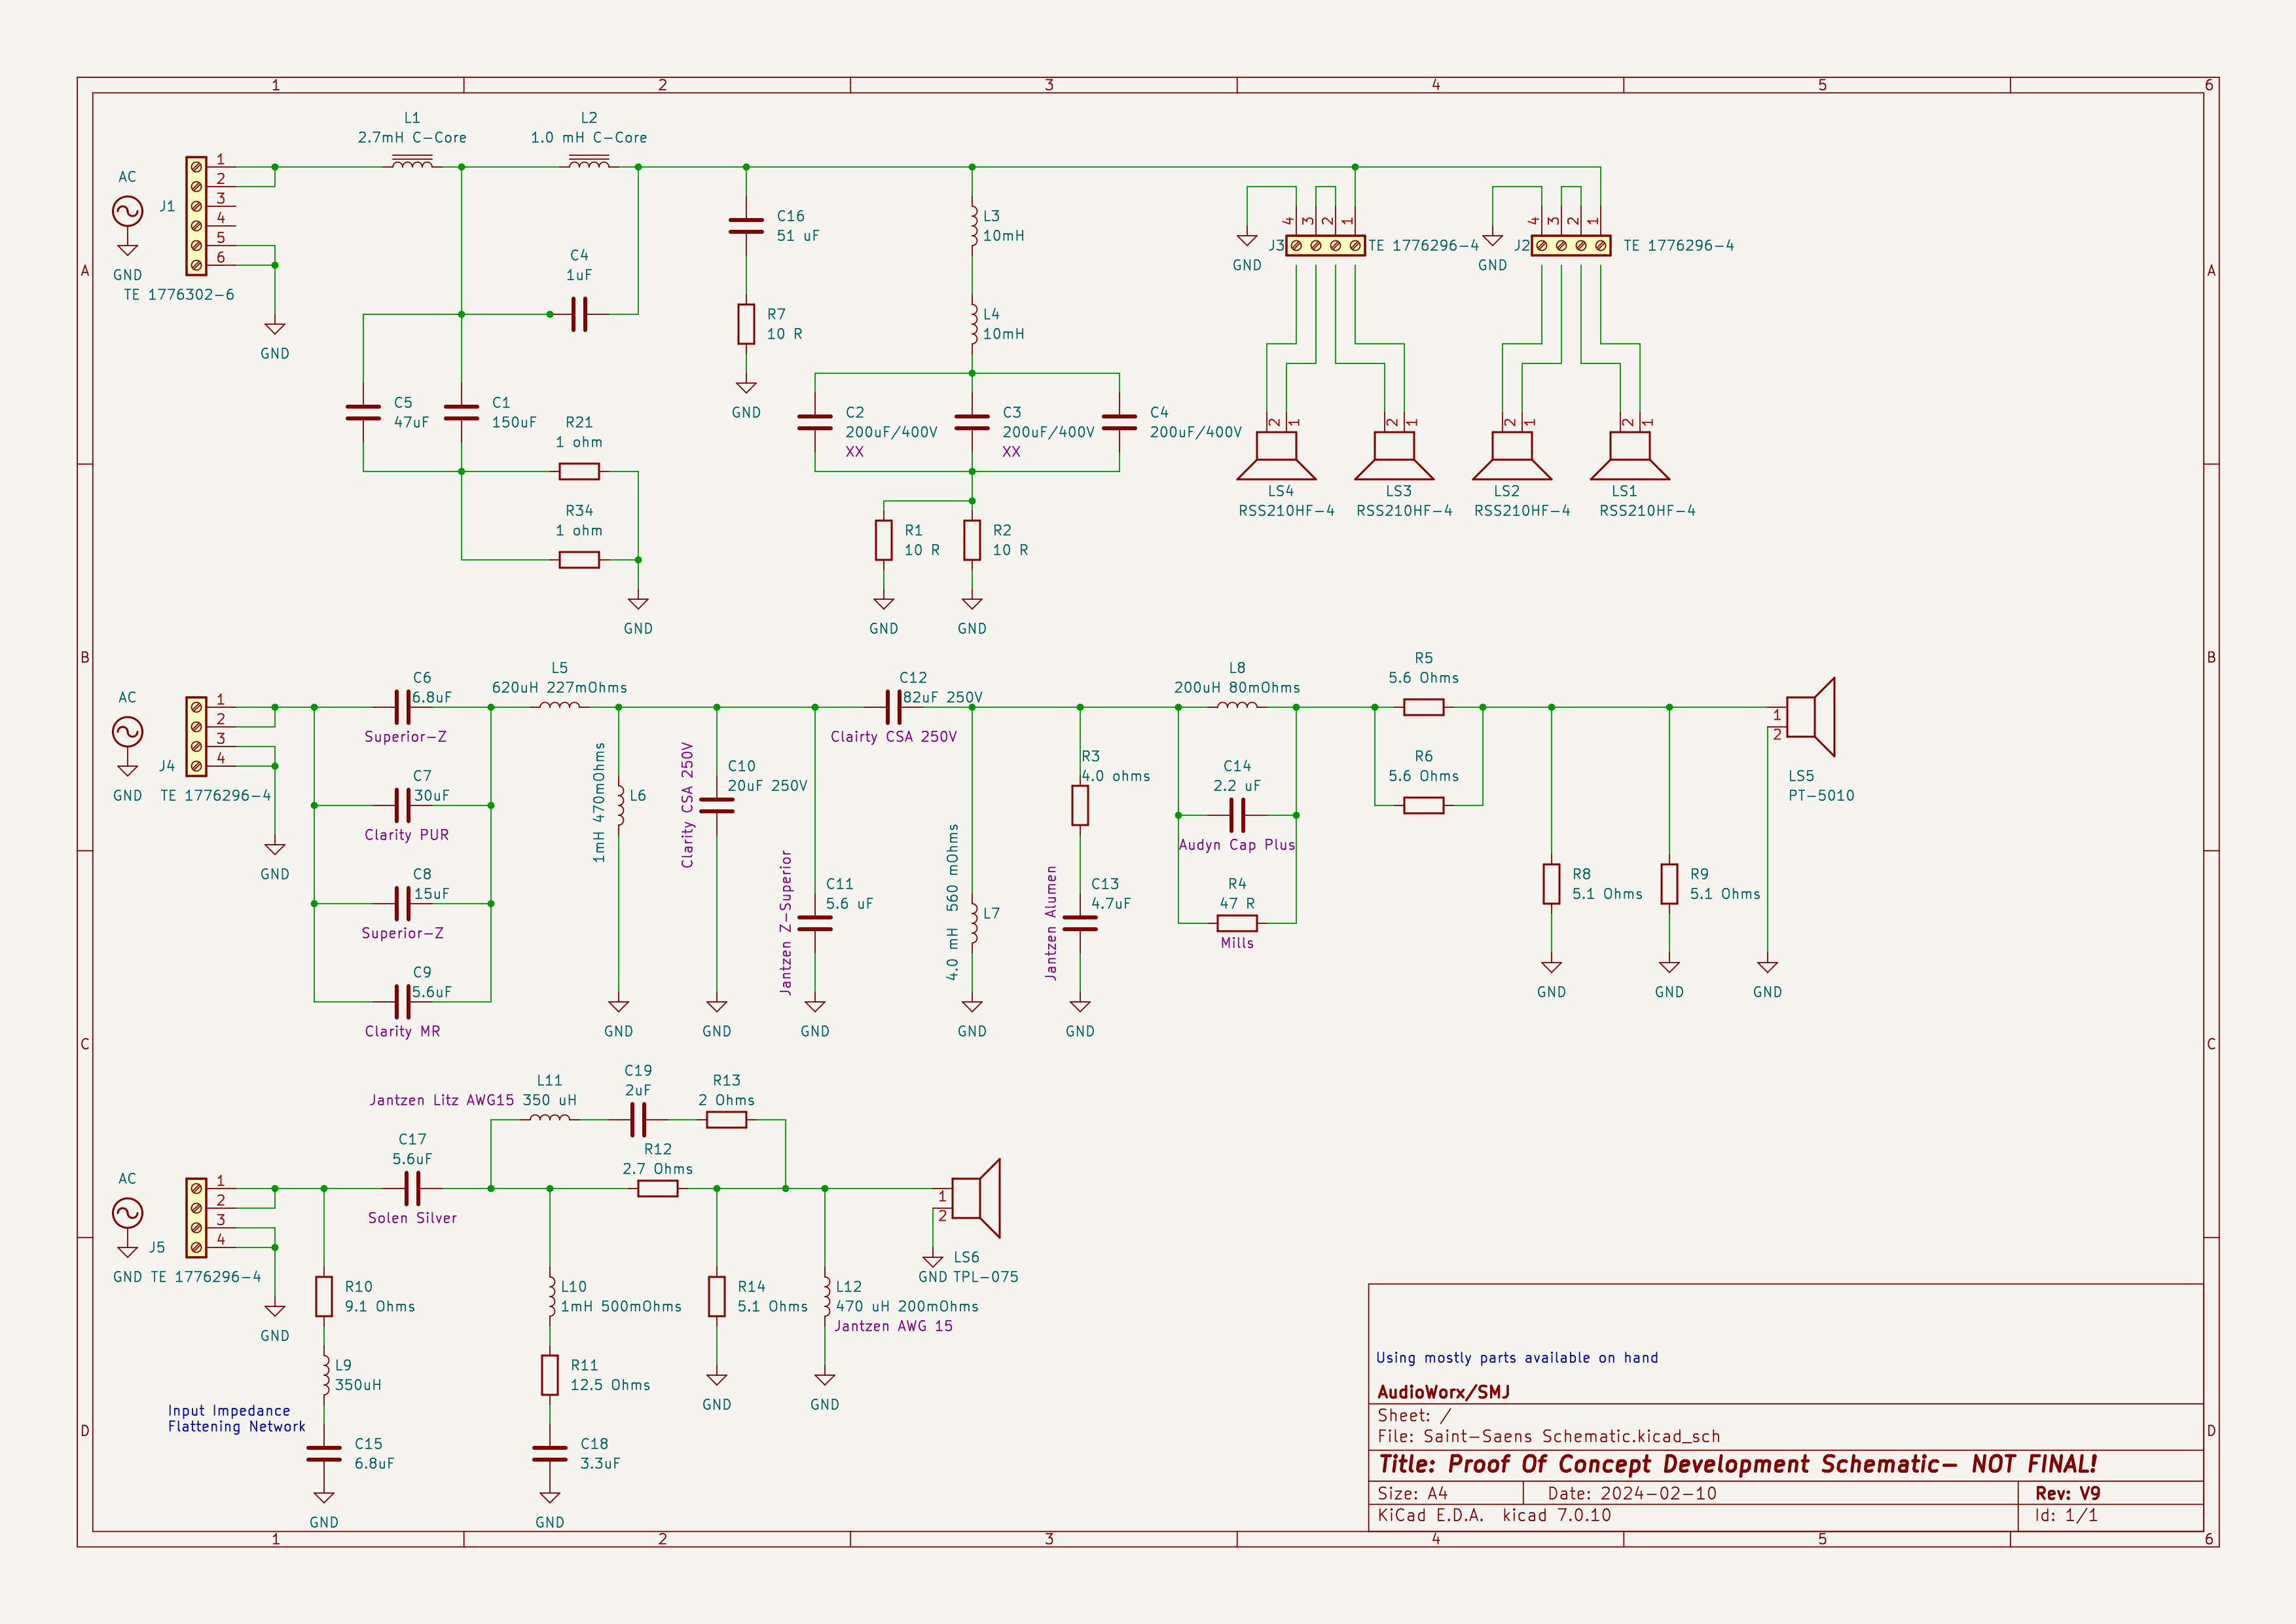The image size is (2296, 1624).
Task: Select inductor L5 620uH symbol
Action: pos(559,705)
